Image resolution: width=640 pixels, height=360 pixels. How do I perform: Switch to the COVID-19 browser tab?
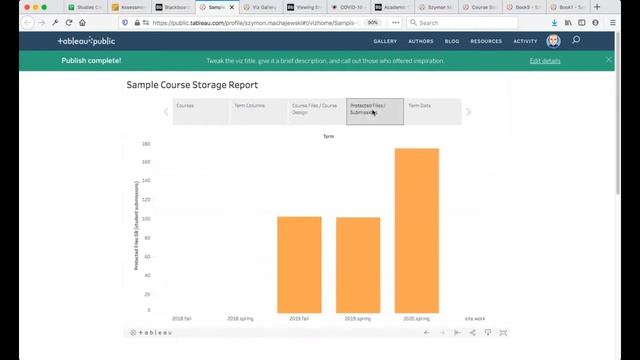(348, 7)
